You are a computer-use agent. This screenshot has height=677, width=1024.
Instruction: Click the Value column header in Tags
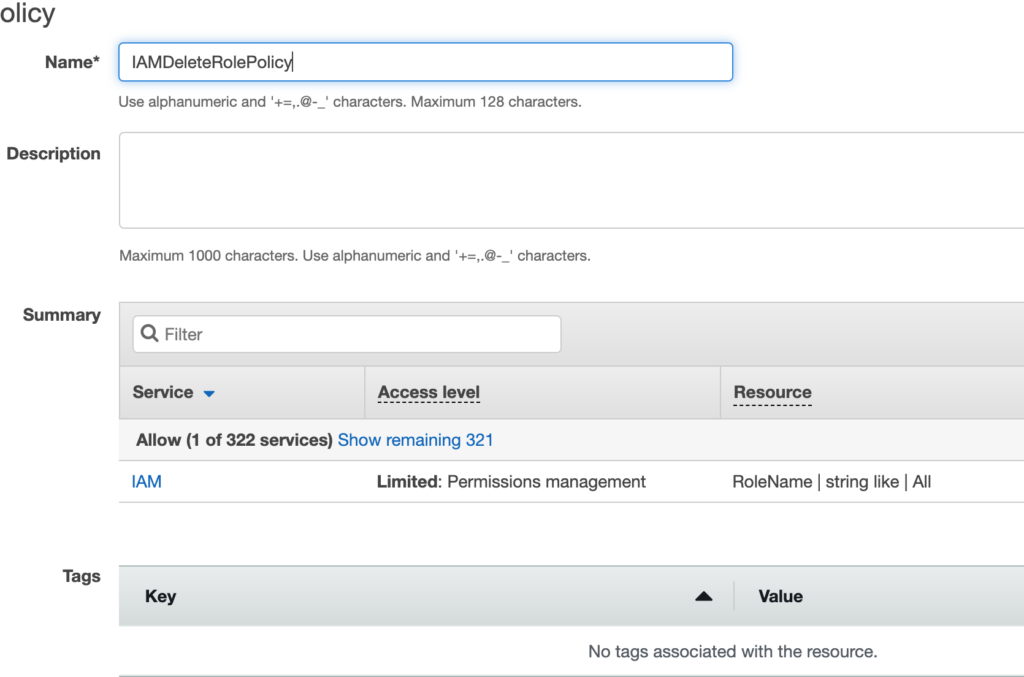(780, 596)
